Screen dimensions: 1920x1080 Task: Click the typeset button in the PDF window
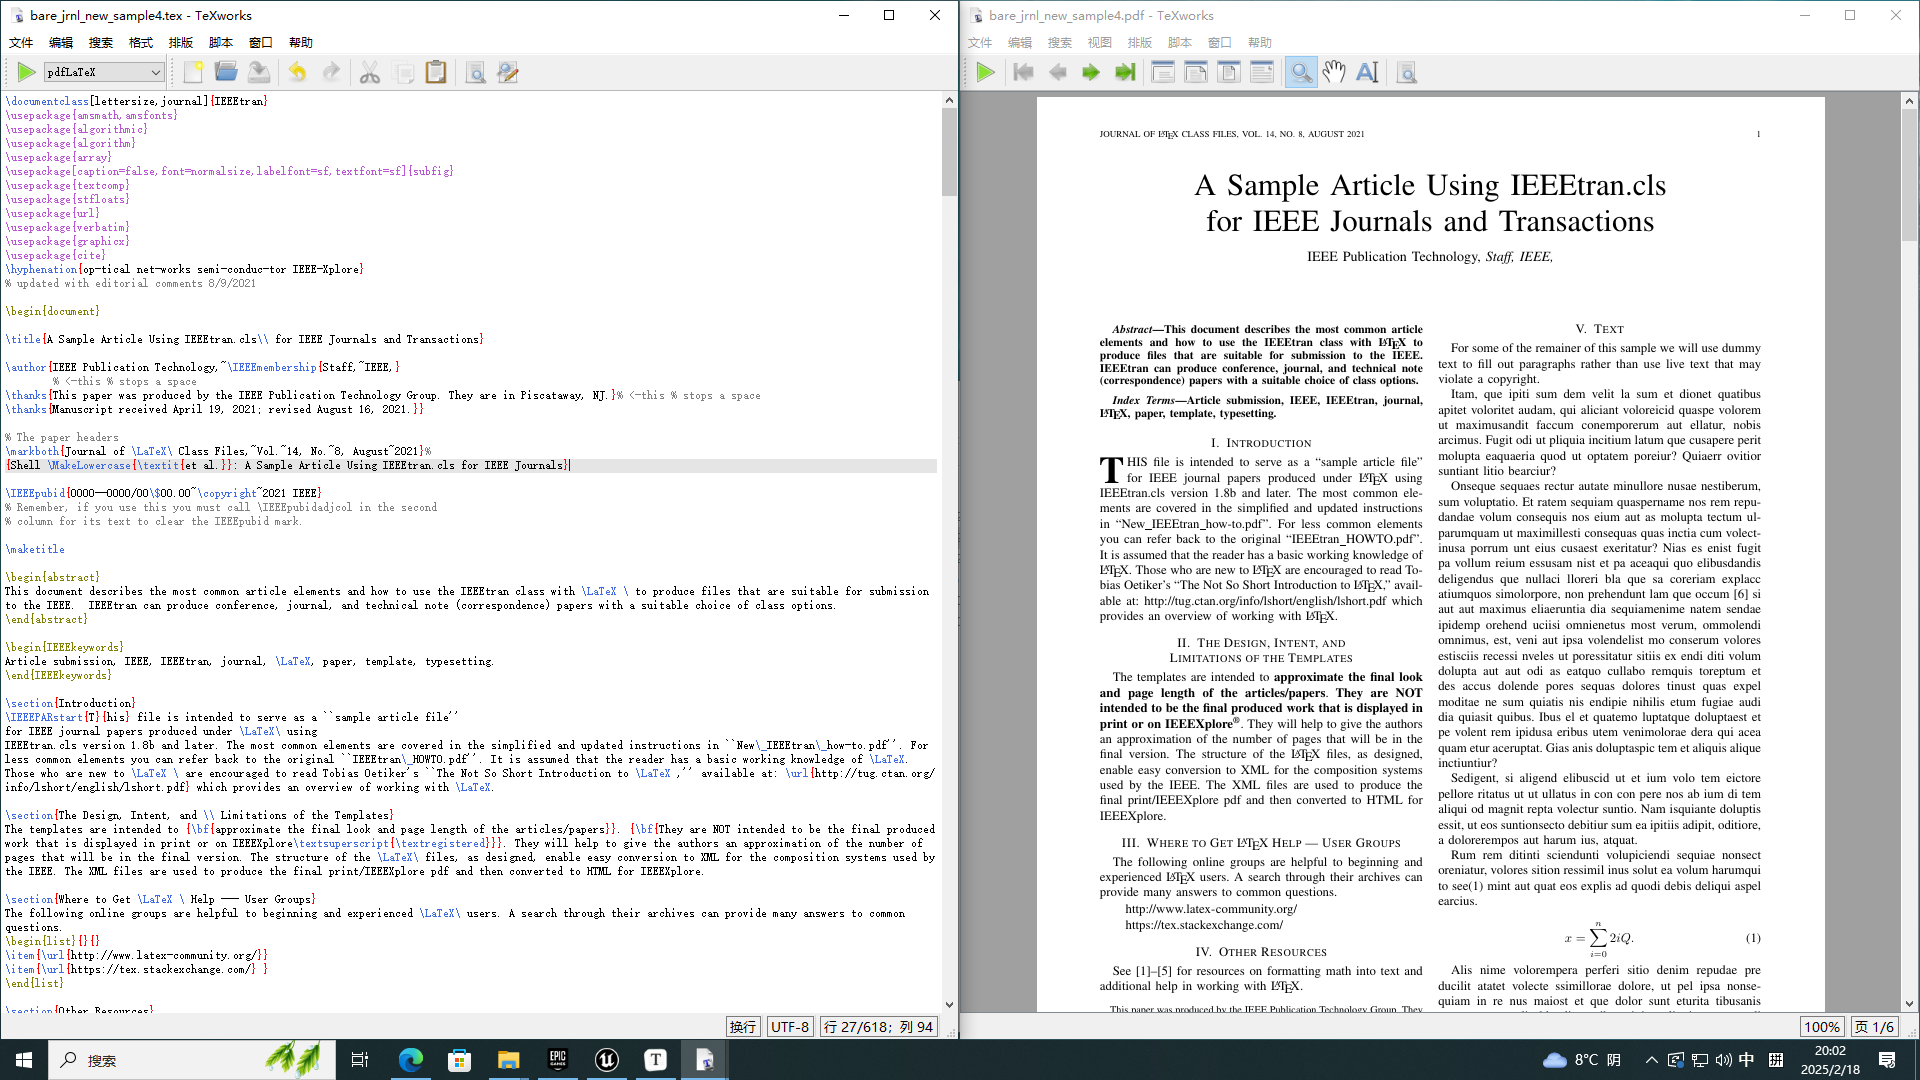click(985, 72)
